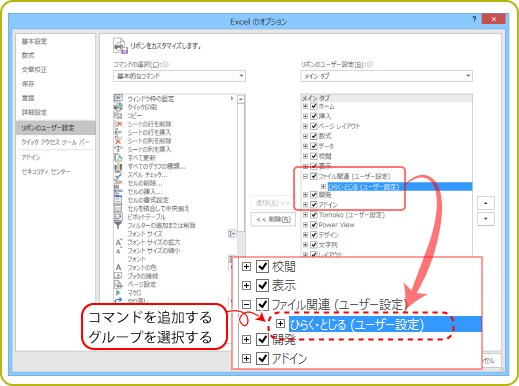
Task: Click the info icon beside リボンのユーザー設定(B)
Action: pyautogui.click(x=369, y=64)
